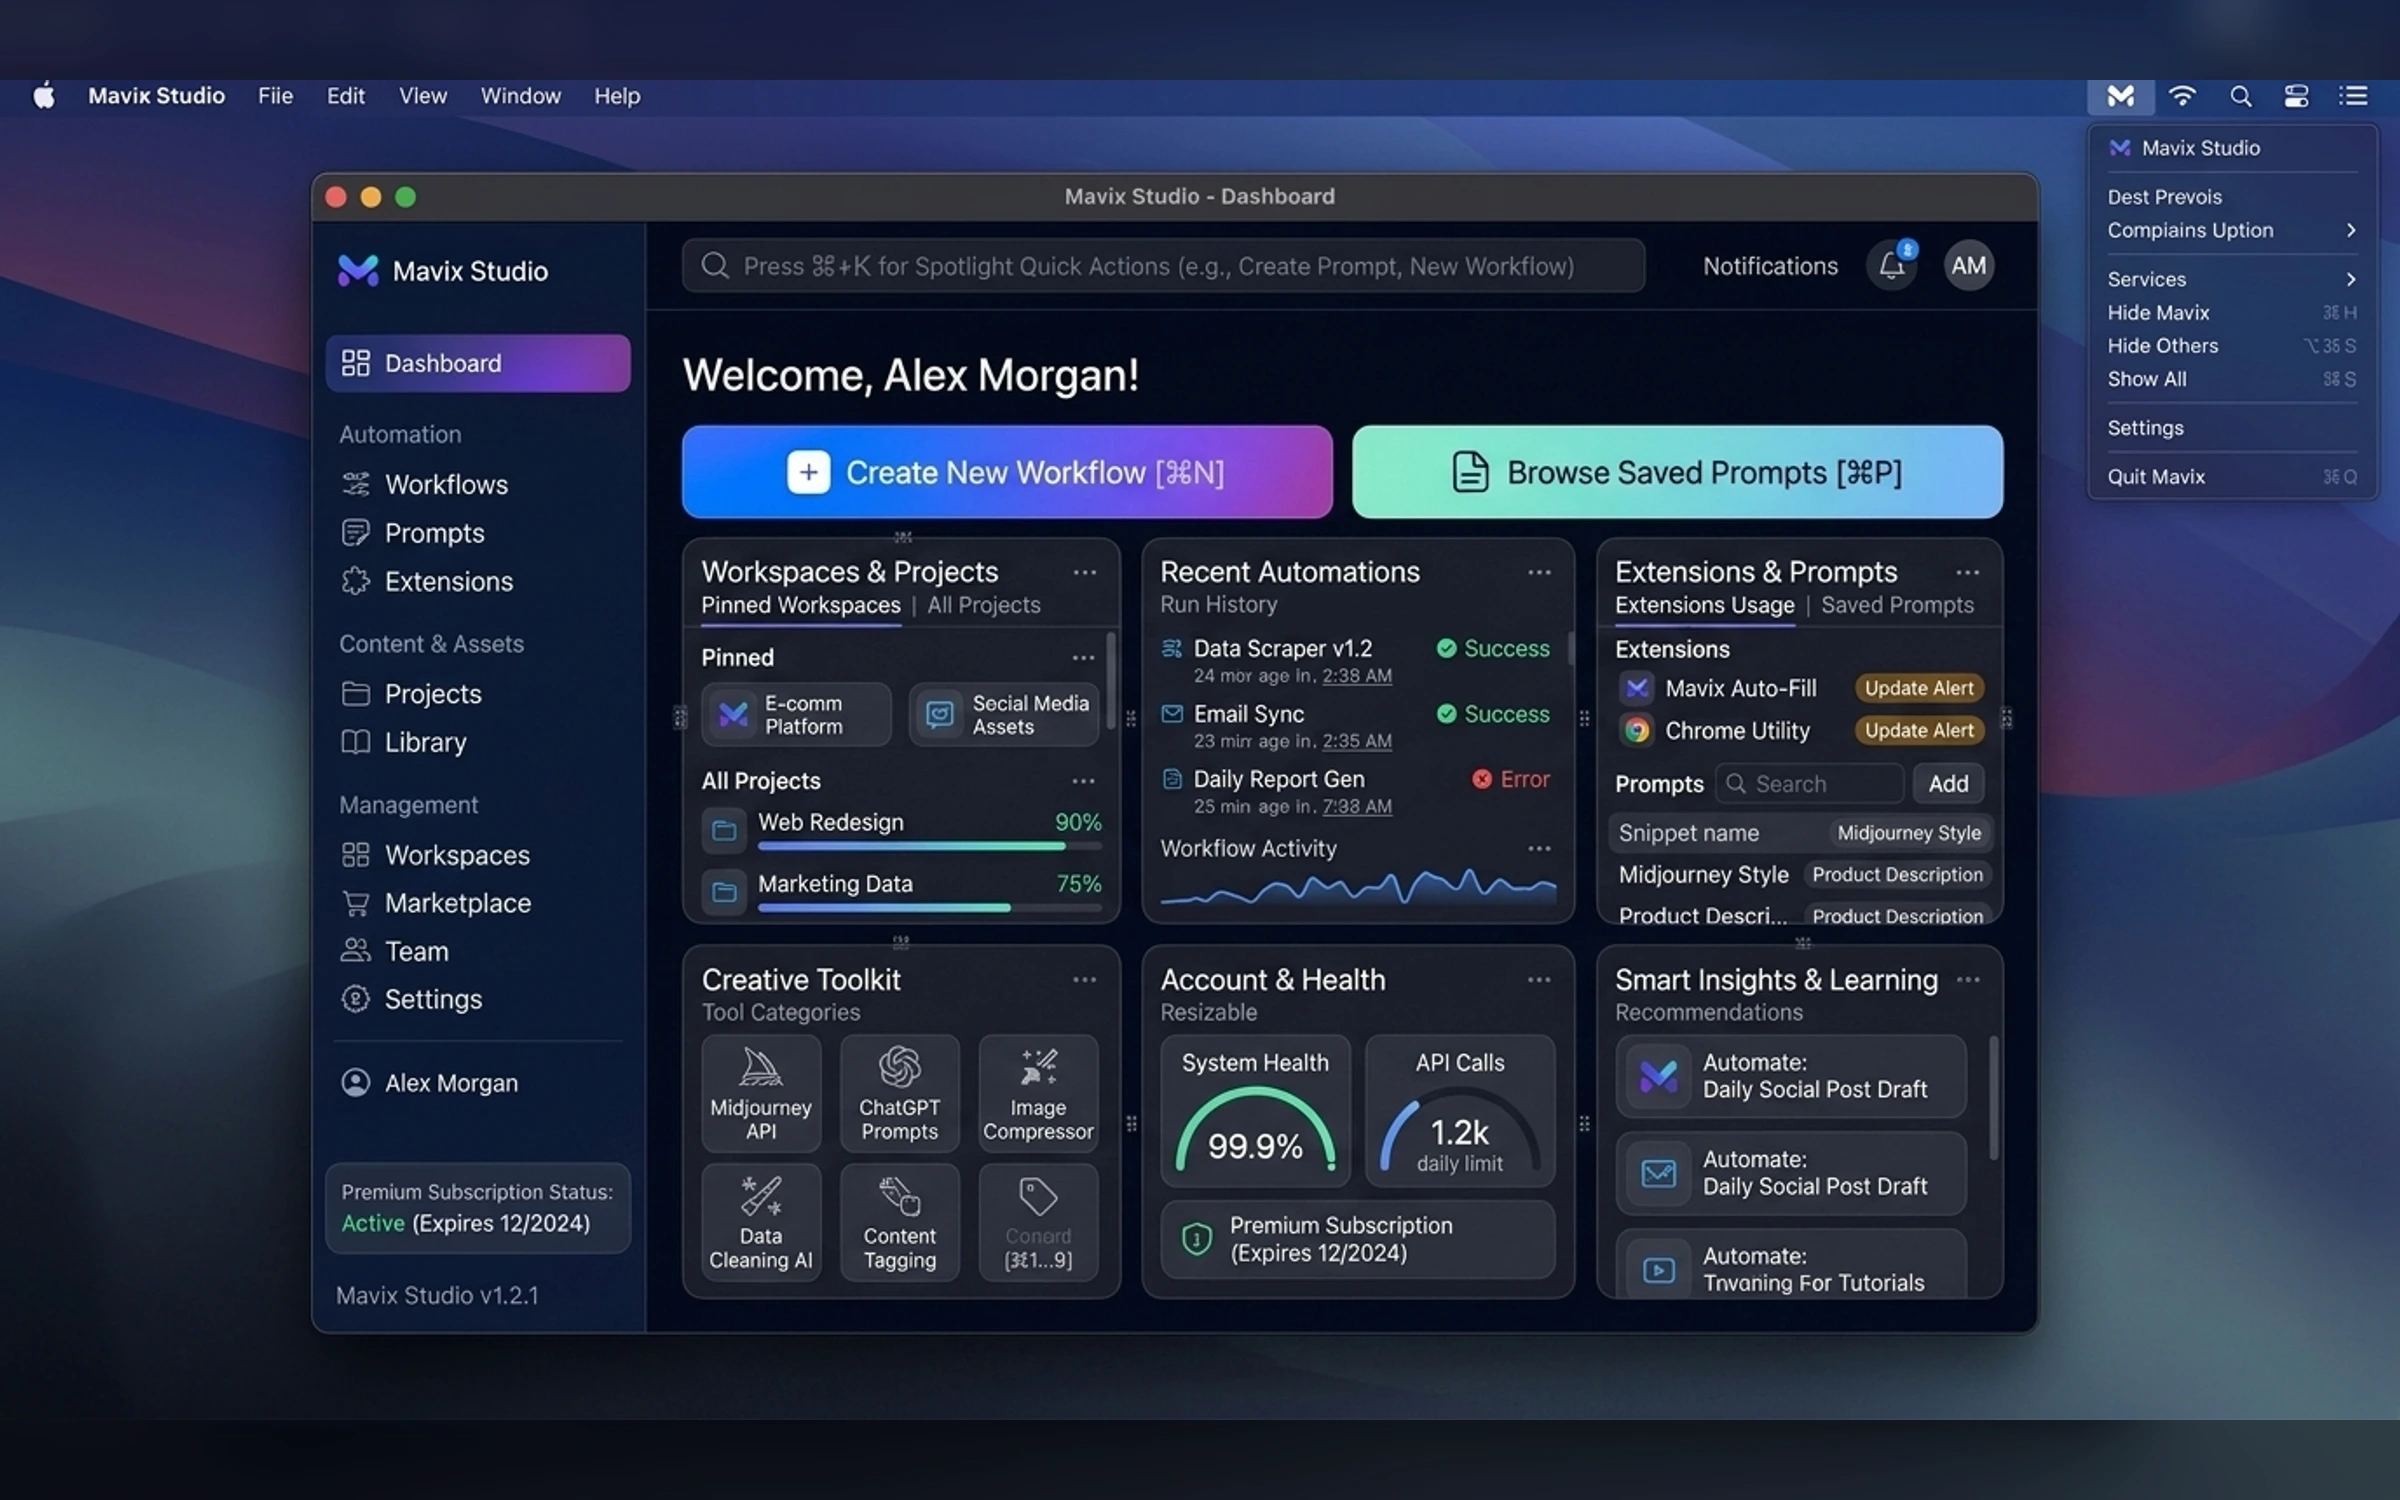Click the Mavix menu bar icon
This screenshot has width=2400, height=1500.
(x=2120, y=96)
